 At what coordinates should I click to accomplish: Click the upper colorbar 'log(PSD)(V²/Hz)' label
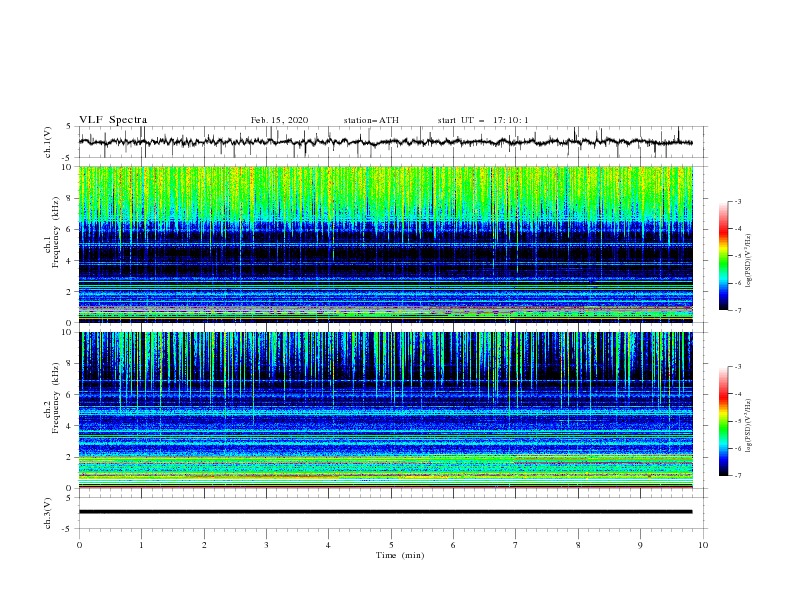pyautogui.click(x=749, y=261)
